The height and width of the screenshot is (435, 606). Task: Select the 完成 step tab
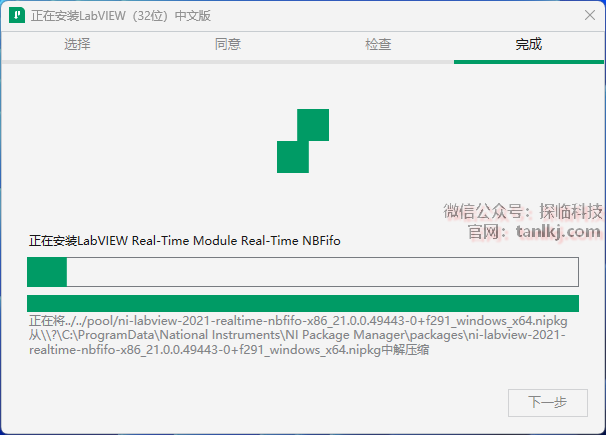[x=529, y=44]
